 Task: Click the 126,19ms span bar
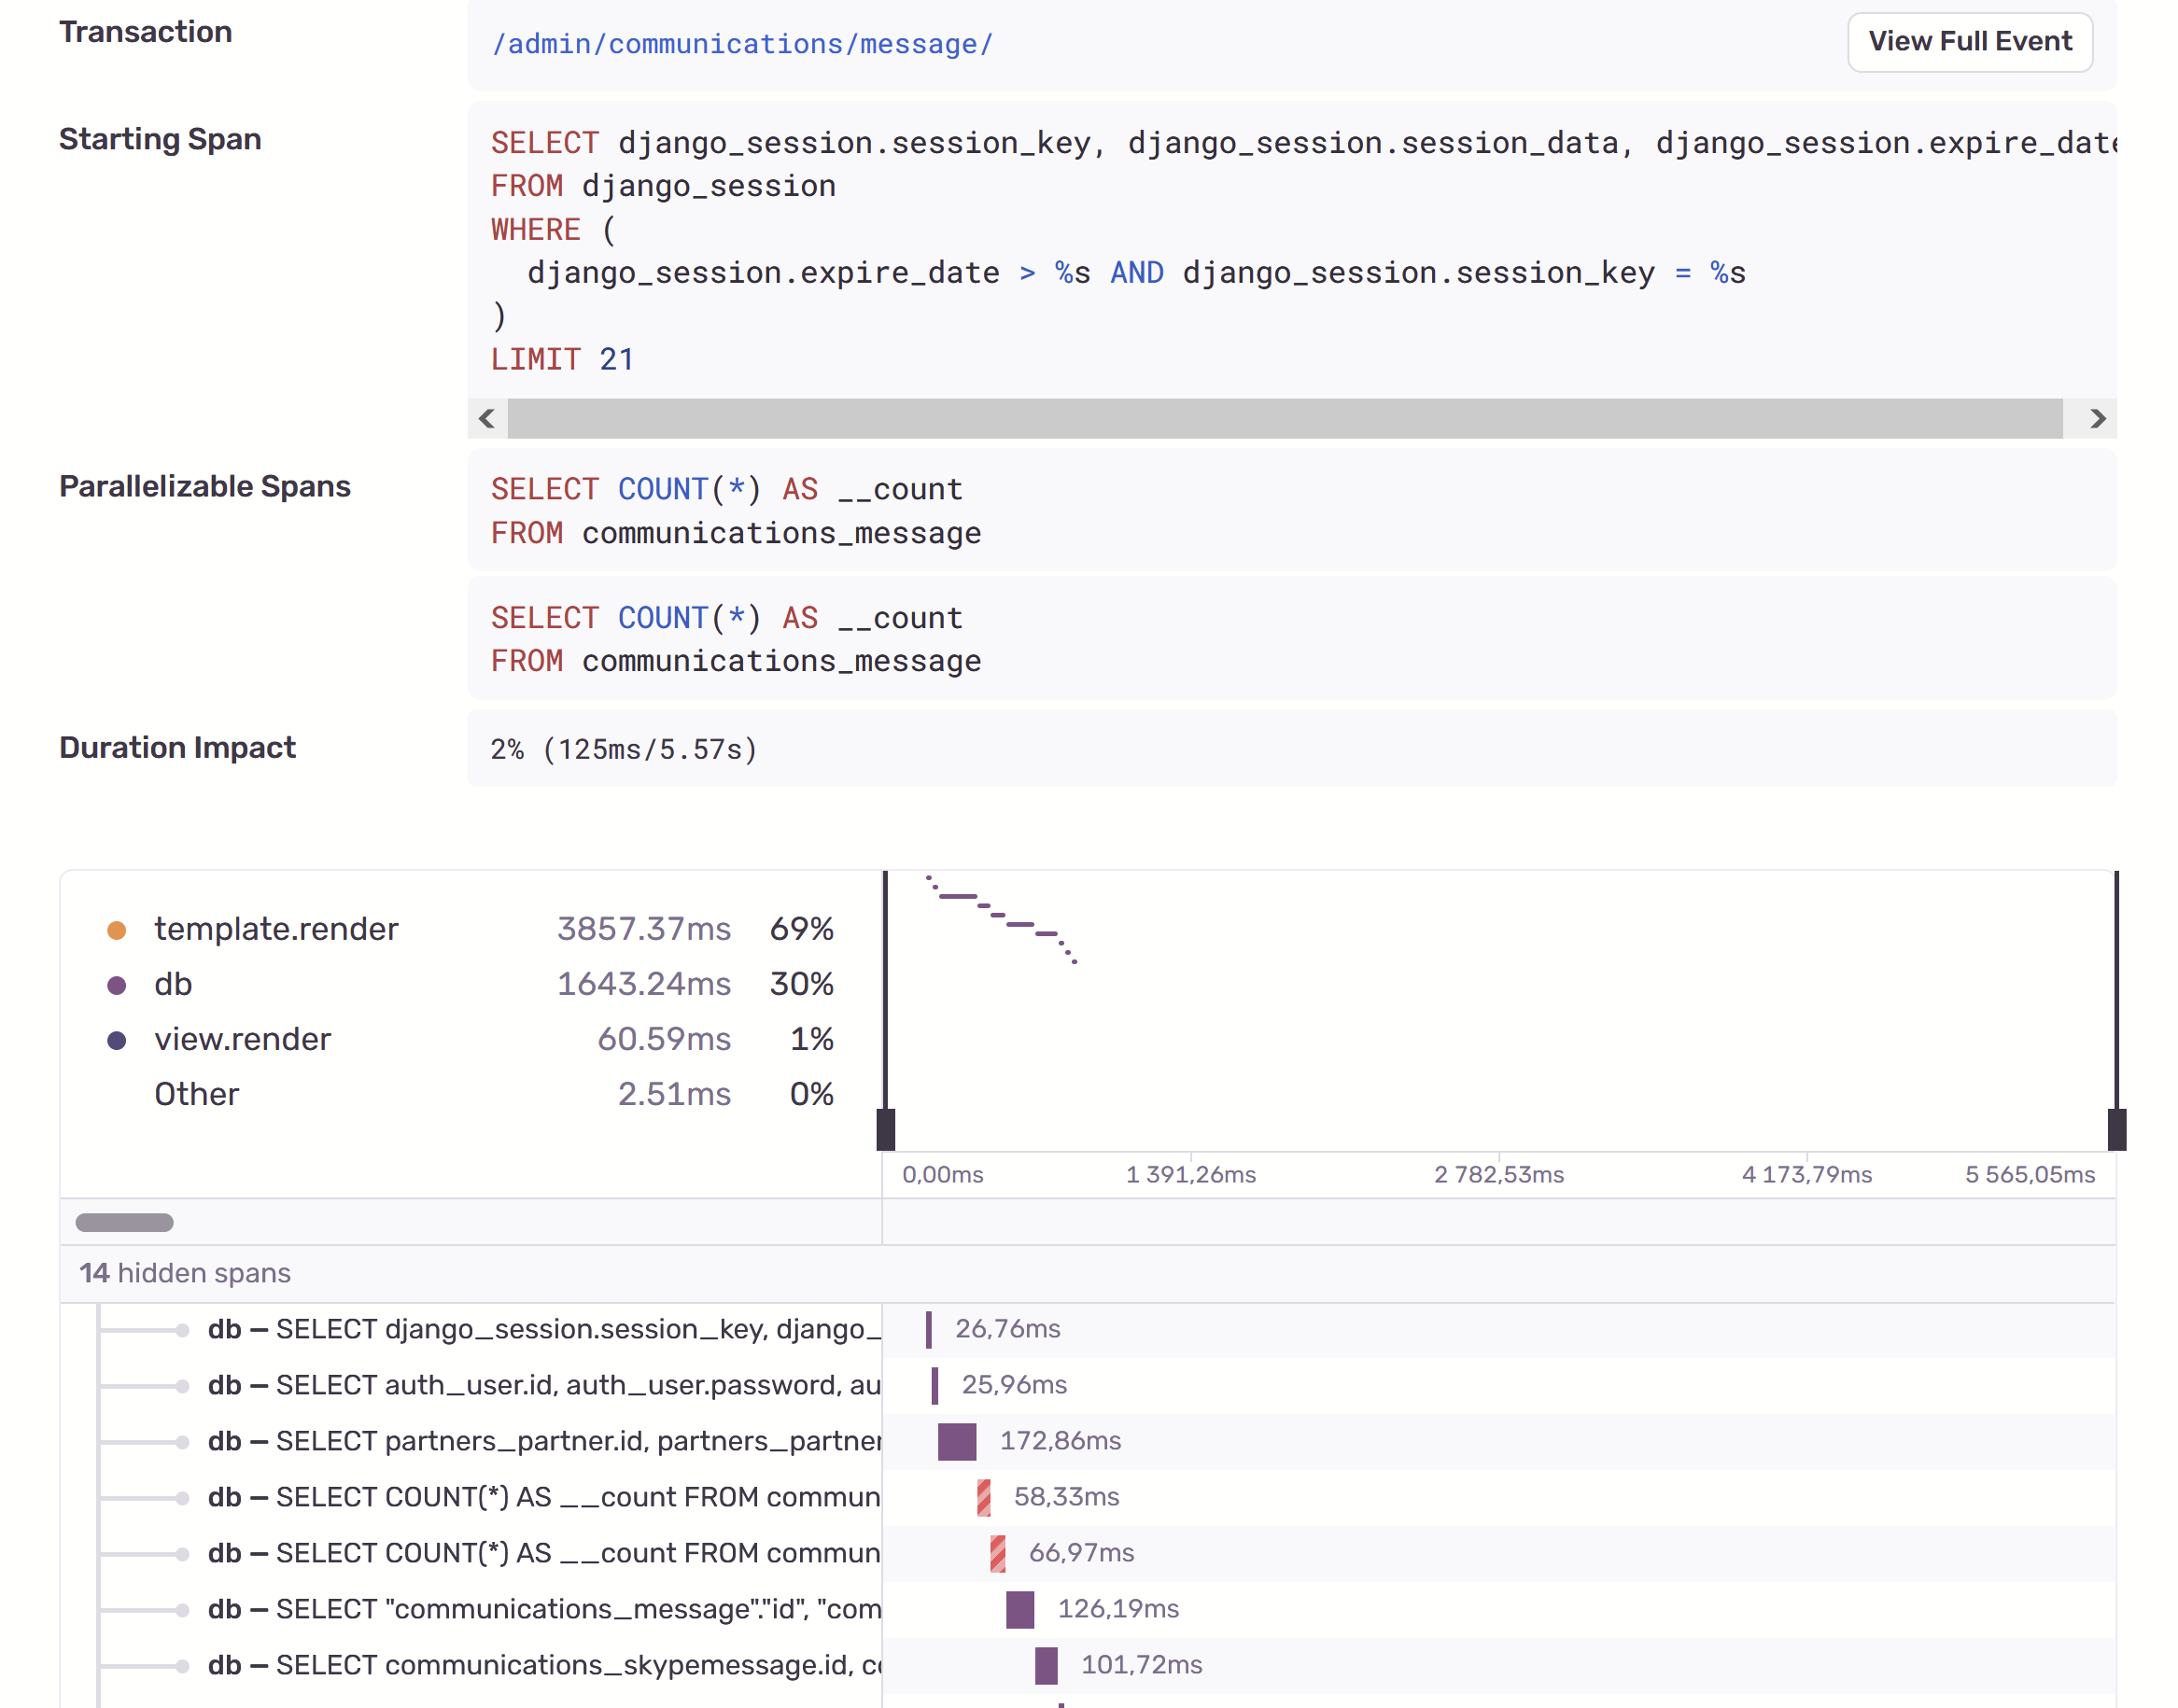click(1020, 1609)
